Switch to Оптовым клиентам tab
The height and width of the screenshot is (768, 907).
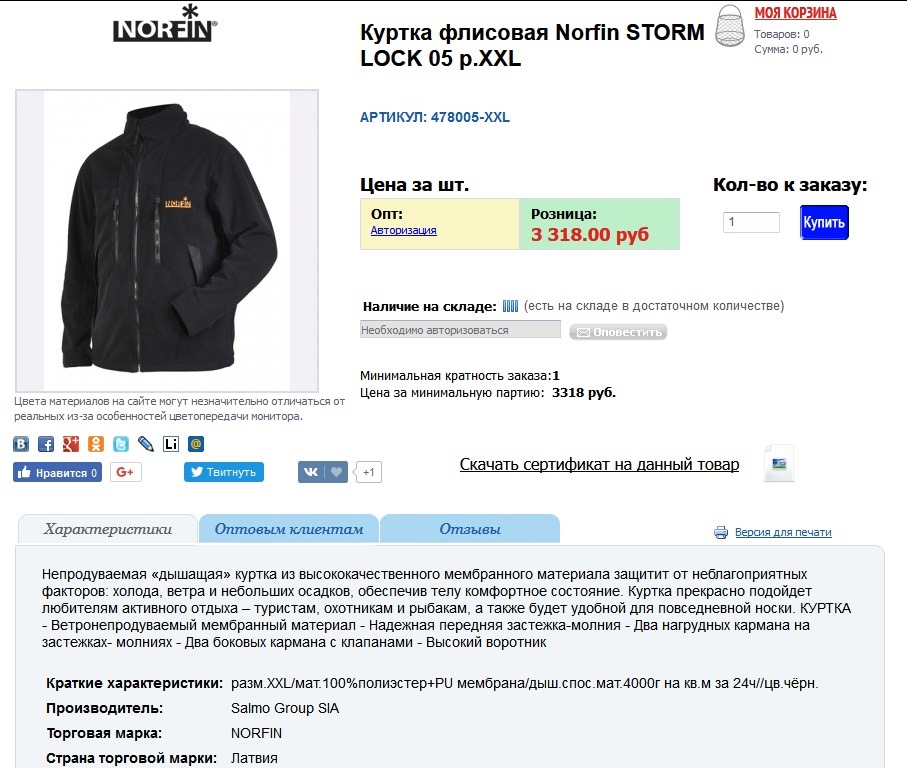click(x=289, y=529)
